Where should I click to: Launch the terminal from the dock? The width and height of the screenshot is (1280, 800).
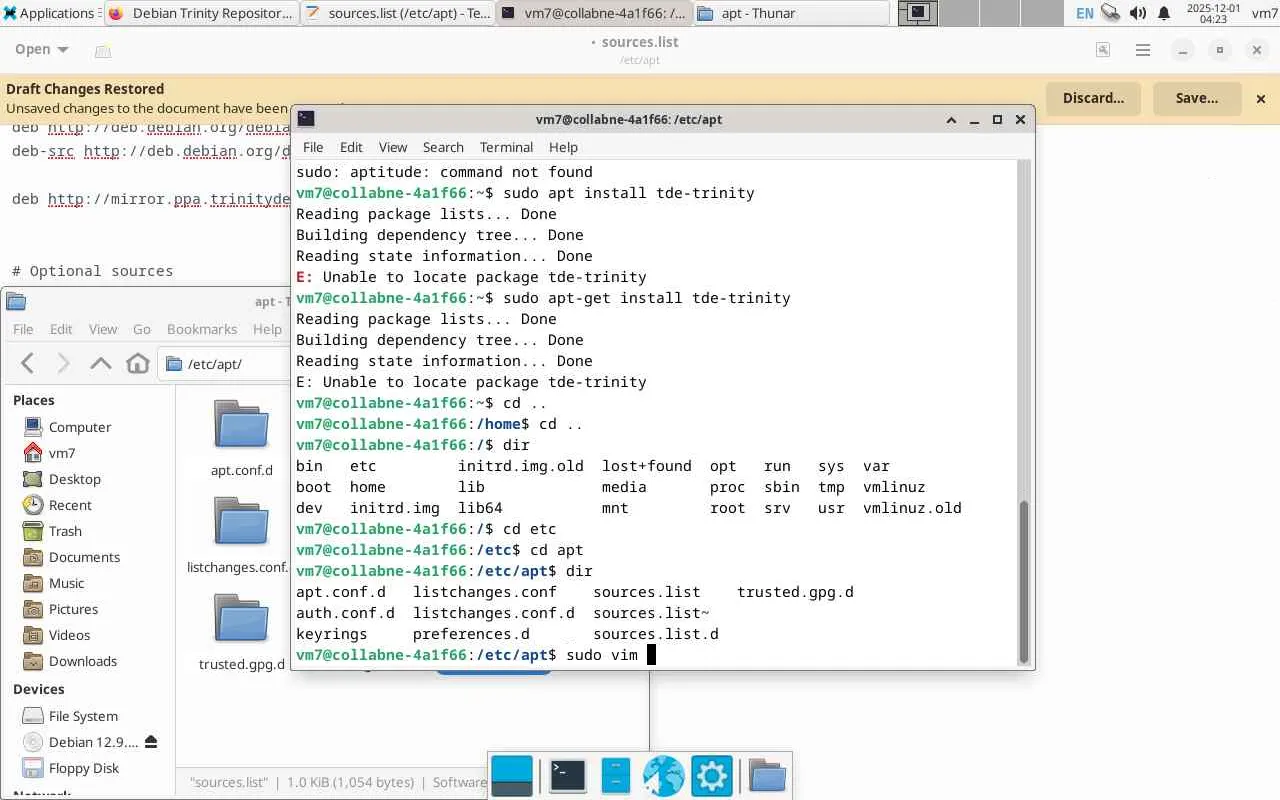point(567,775)
